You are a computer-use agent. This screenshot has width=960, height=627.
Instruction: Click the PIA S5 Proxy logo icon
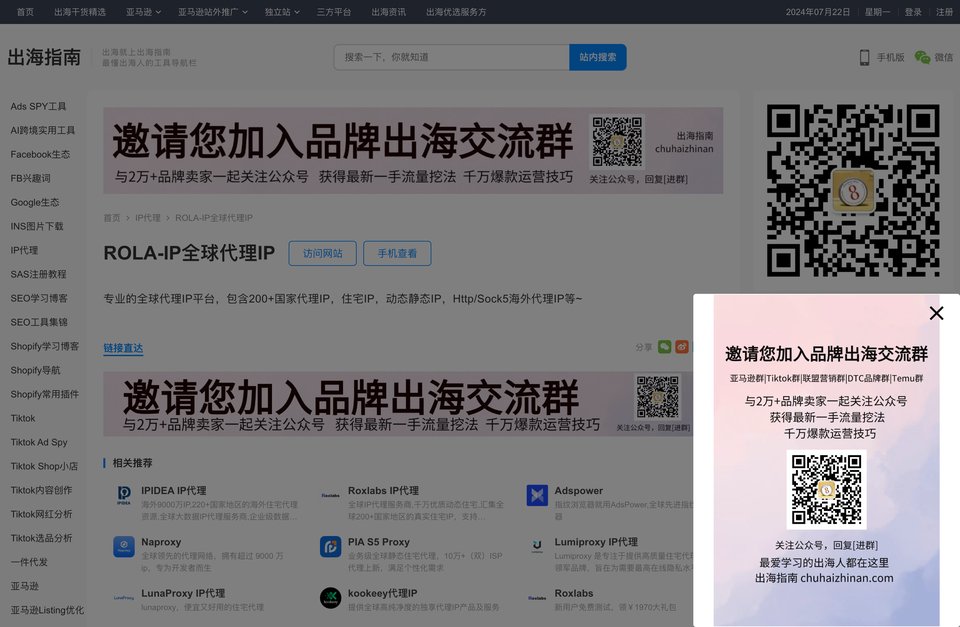[x=331, y=546]
